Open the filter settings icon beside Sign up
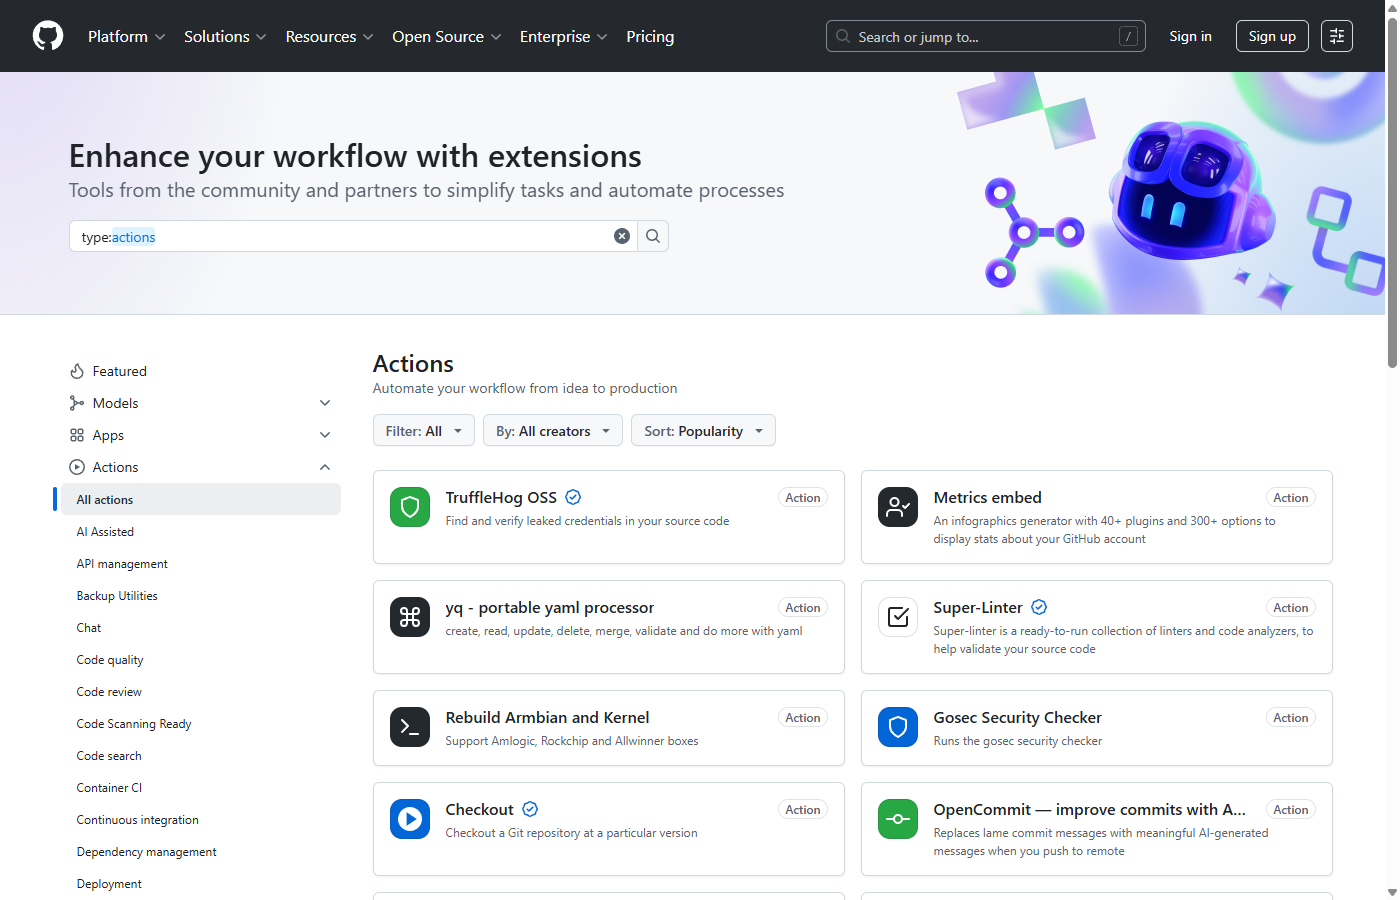1400x900 pixels. [x=1336, y=35]
